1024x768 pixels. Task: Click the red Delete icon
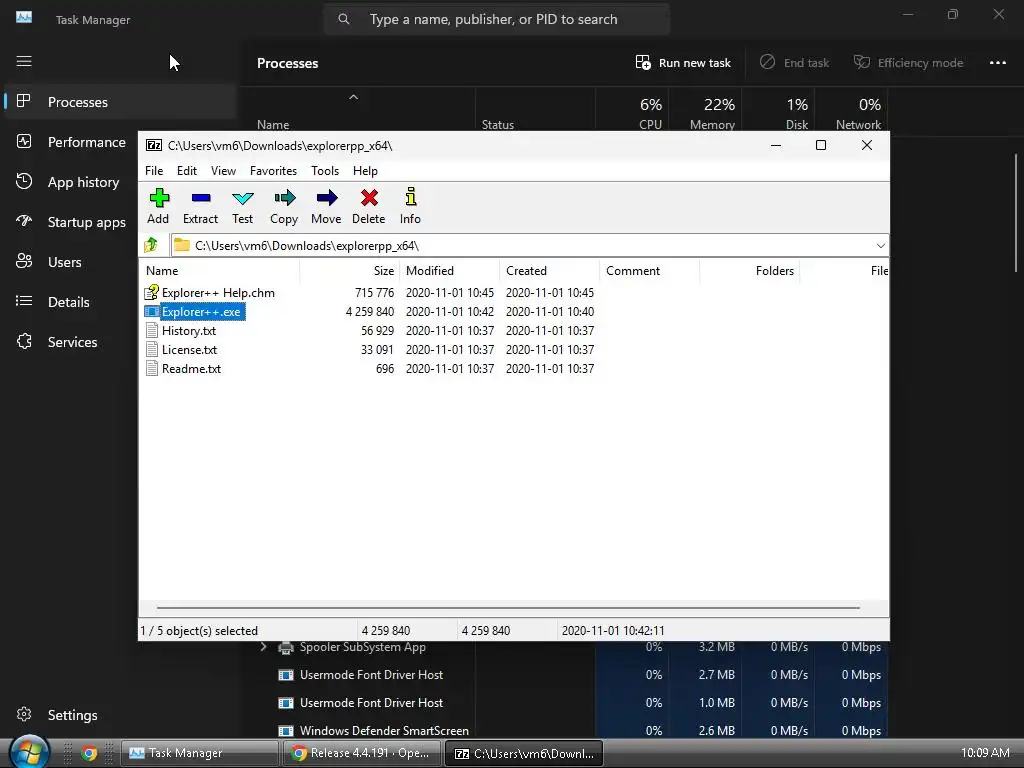tap(368, 206)
